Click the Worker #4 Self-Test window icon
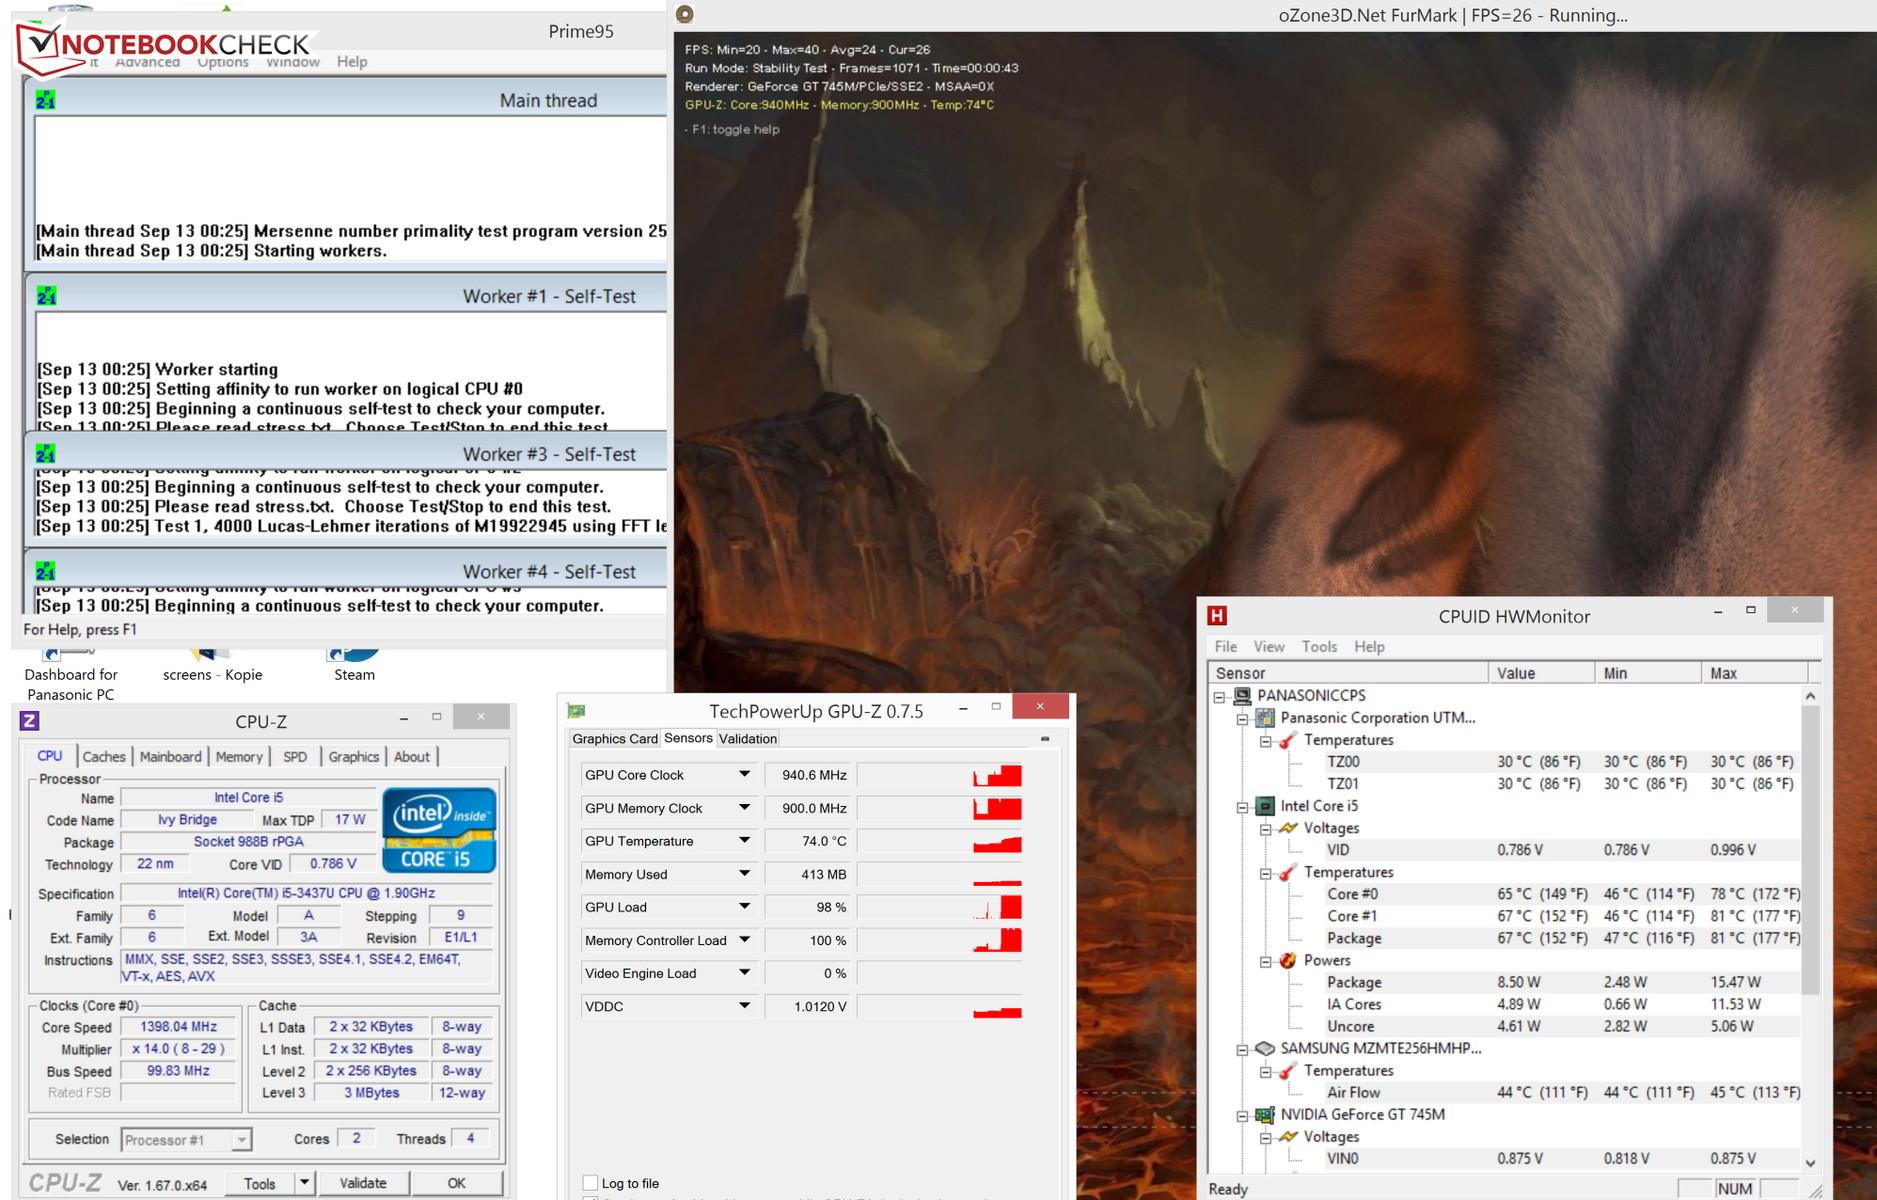This screenshot has height=1200, width=1877. click(46, 571)
